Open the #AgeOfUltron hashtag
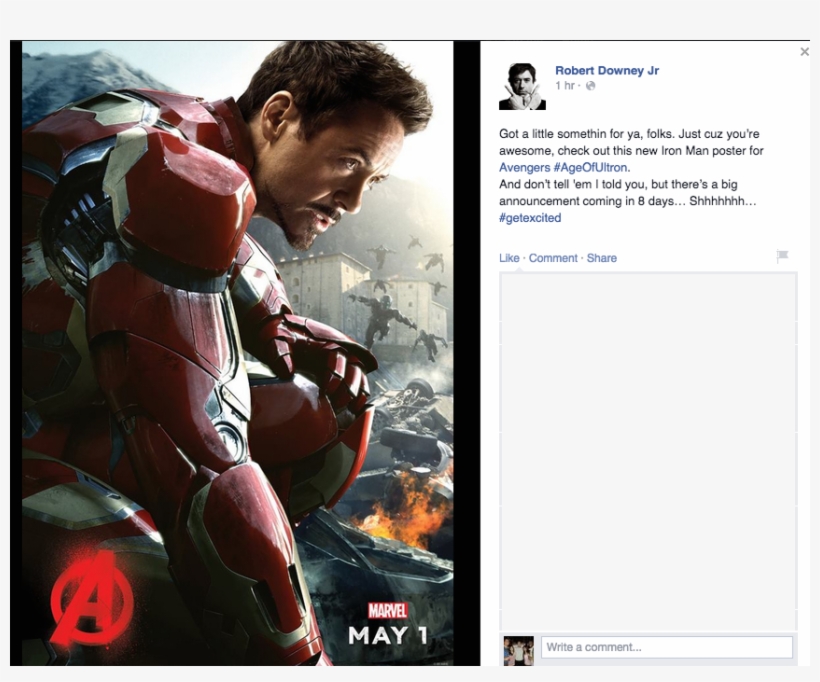Viewport: 820px width, 682px height. [x=590, y=167]
